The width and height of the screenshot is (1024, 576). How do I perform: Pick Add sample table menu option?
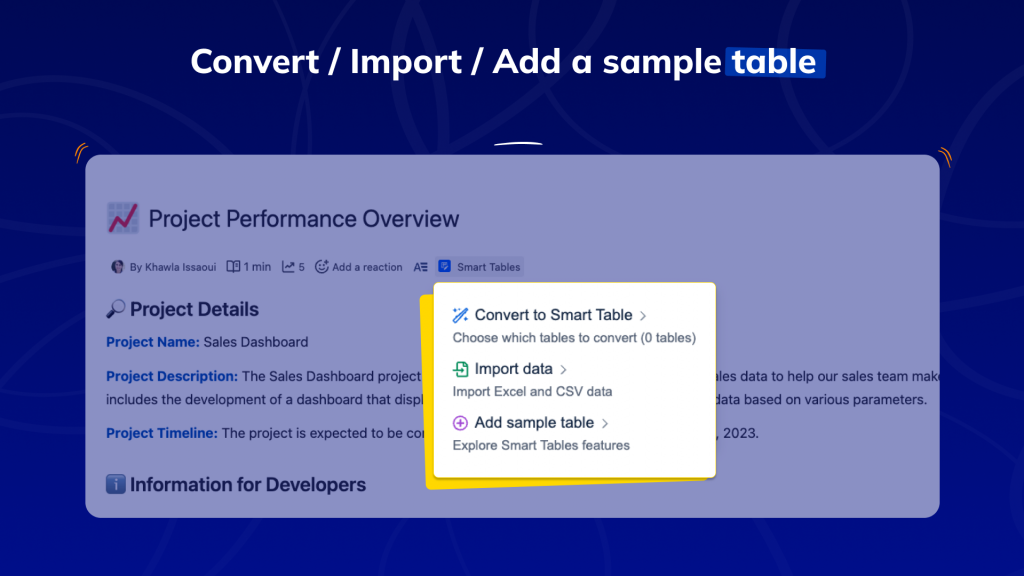point(534,423)
